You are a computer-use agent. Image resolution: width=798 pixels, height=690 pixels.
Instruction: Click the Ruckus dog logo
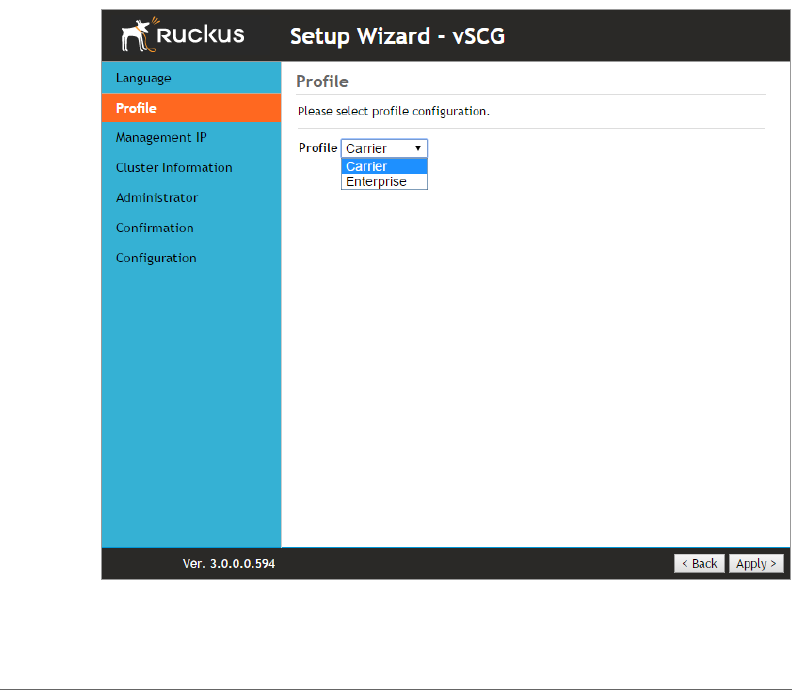click(139, 35)
